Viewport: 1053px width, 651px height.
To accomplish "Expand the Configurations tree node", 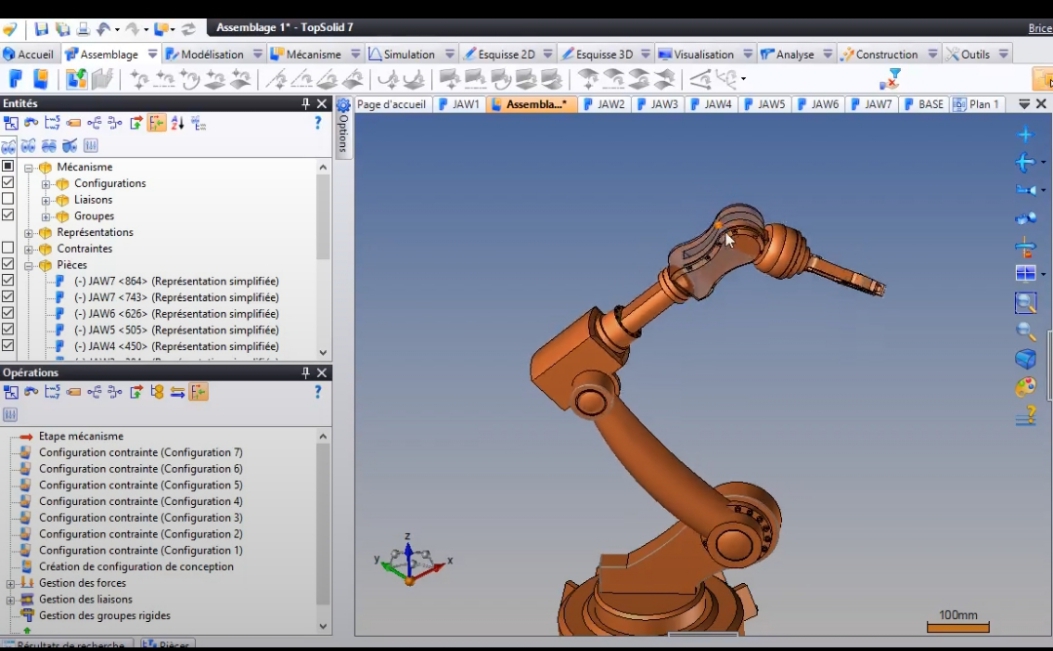I will coord(46,184).
